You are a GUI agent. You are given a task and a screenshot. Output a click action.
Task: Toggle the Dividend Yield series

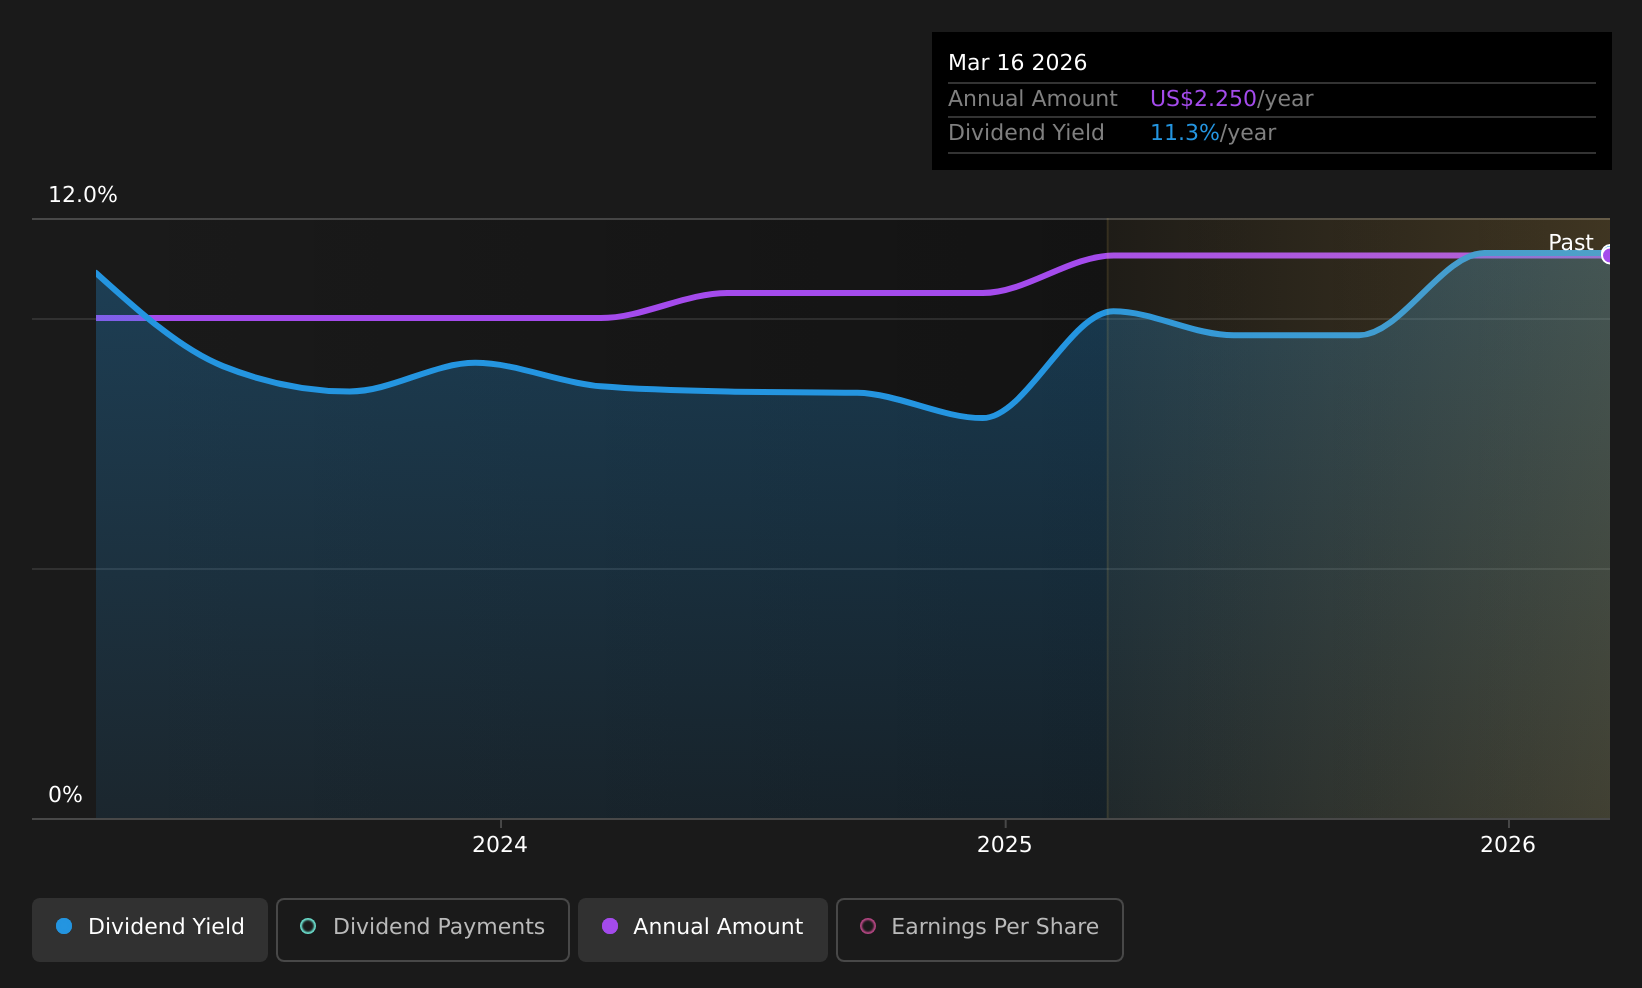point(150,929)
